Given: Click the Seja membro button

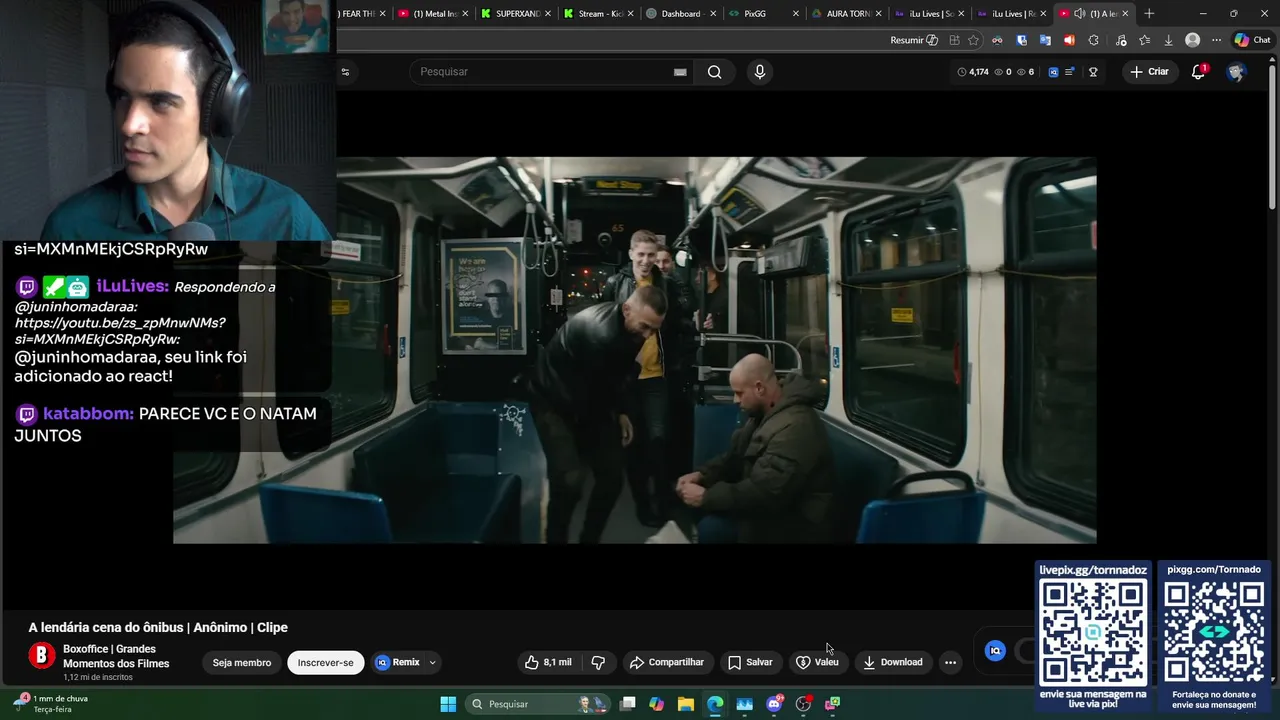Looking at the screenshot, I should coord(241,662).
